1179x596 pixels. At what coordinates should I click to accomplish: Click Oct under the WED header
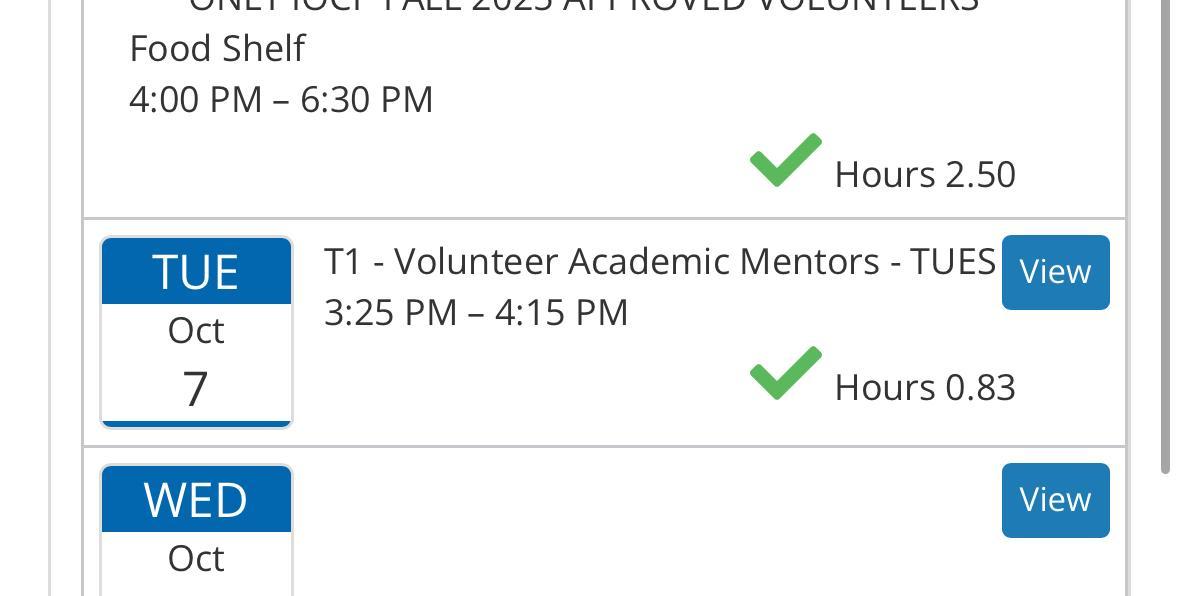[196, 558]
